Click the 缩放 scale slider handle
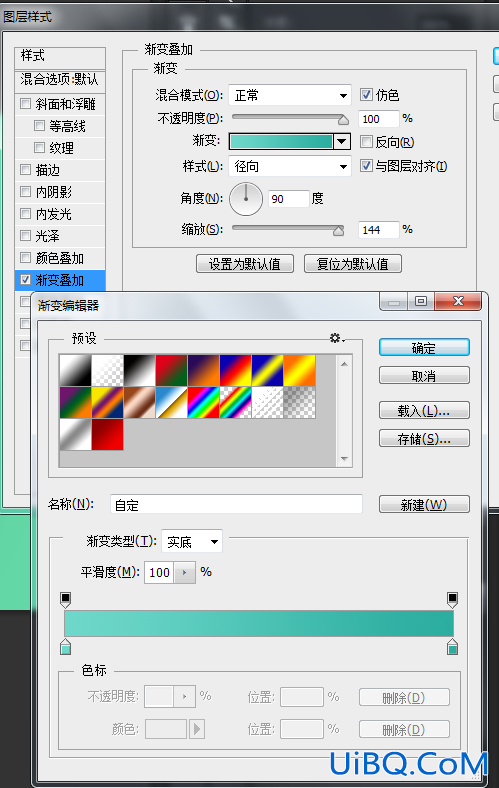 click(x=339, y=231)
